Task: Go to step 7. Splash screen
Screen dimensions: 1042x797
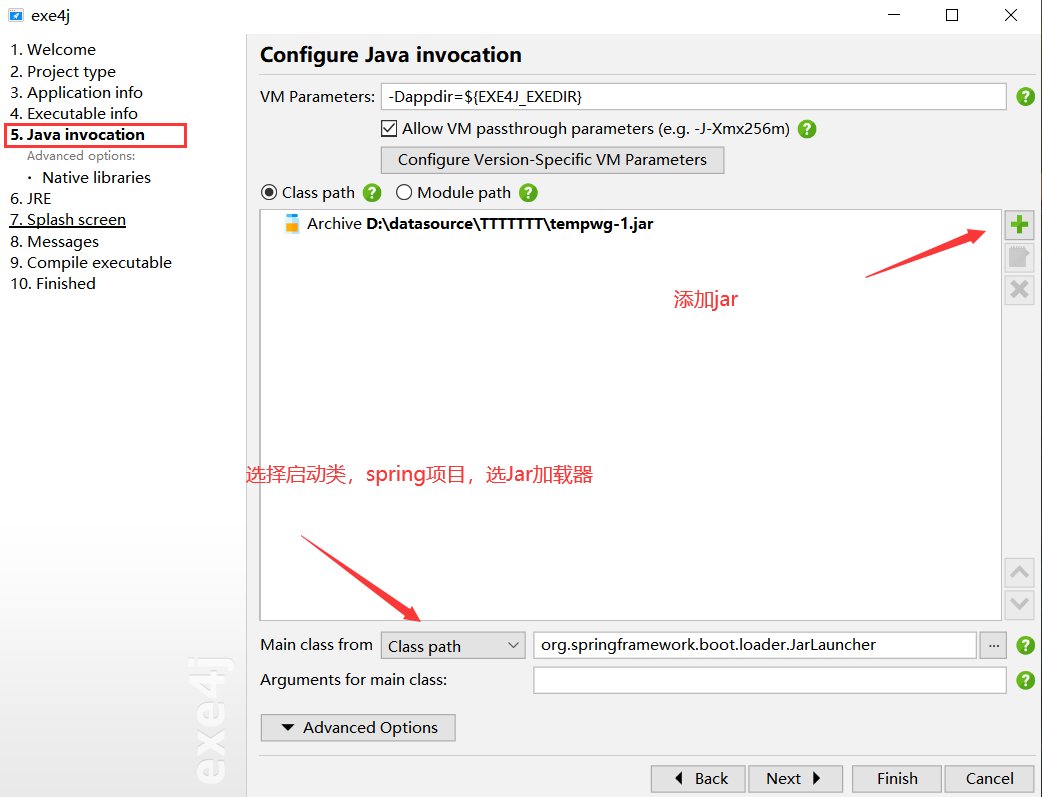Action: tap(68, 220)
